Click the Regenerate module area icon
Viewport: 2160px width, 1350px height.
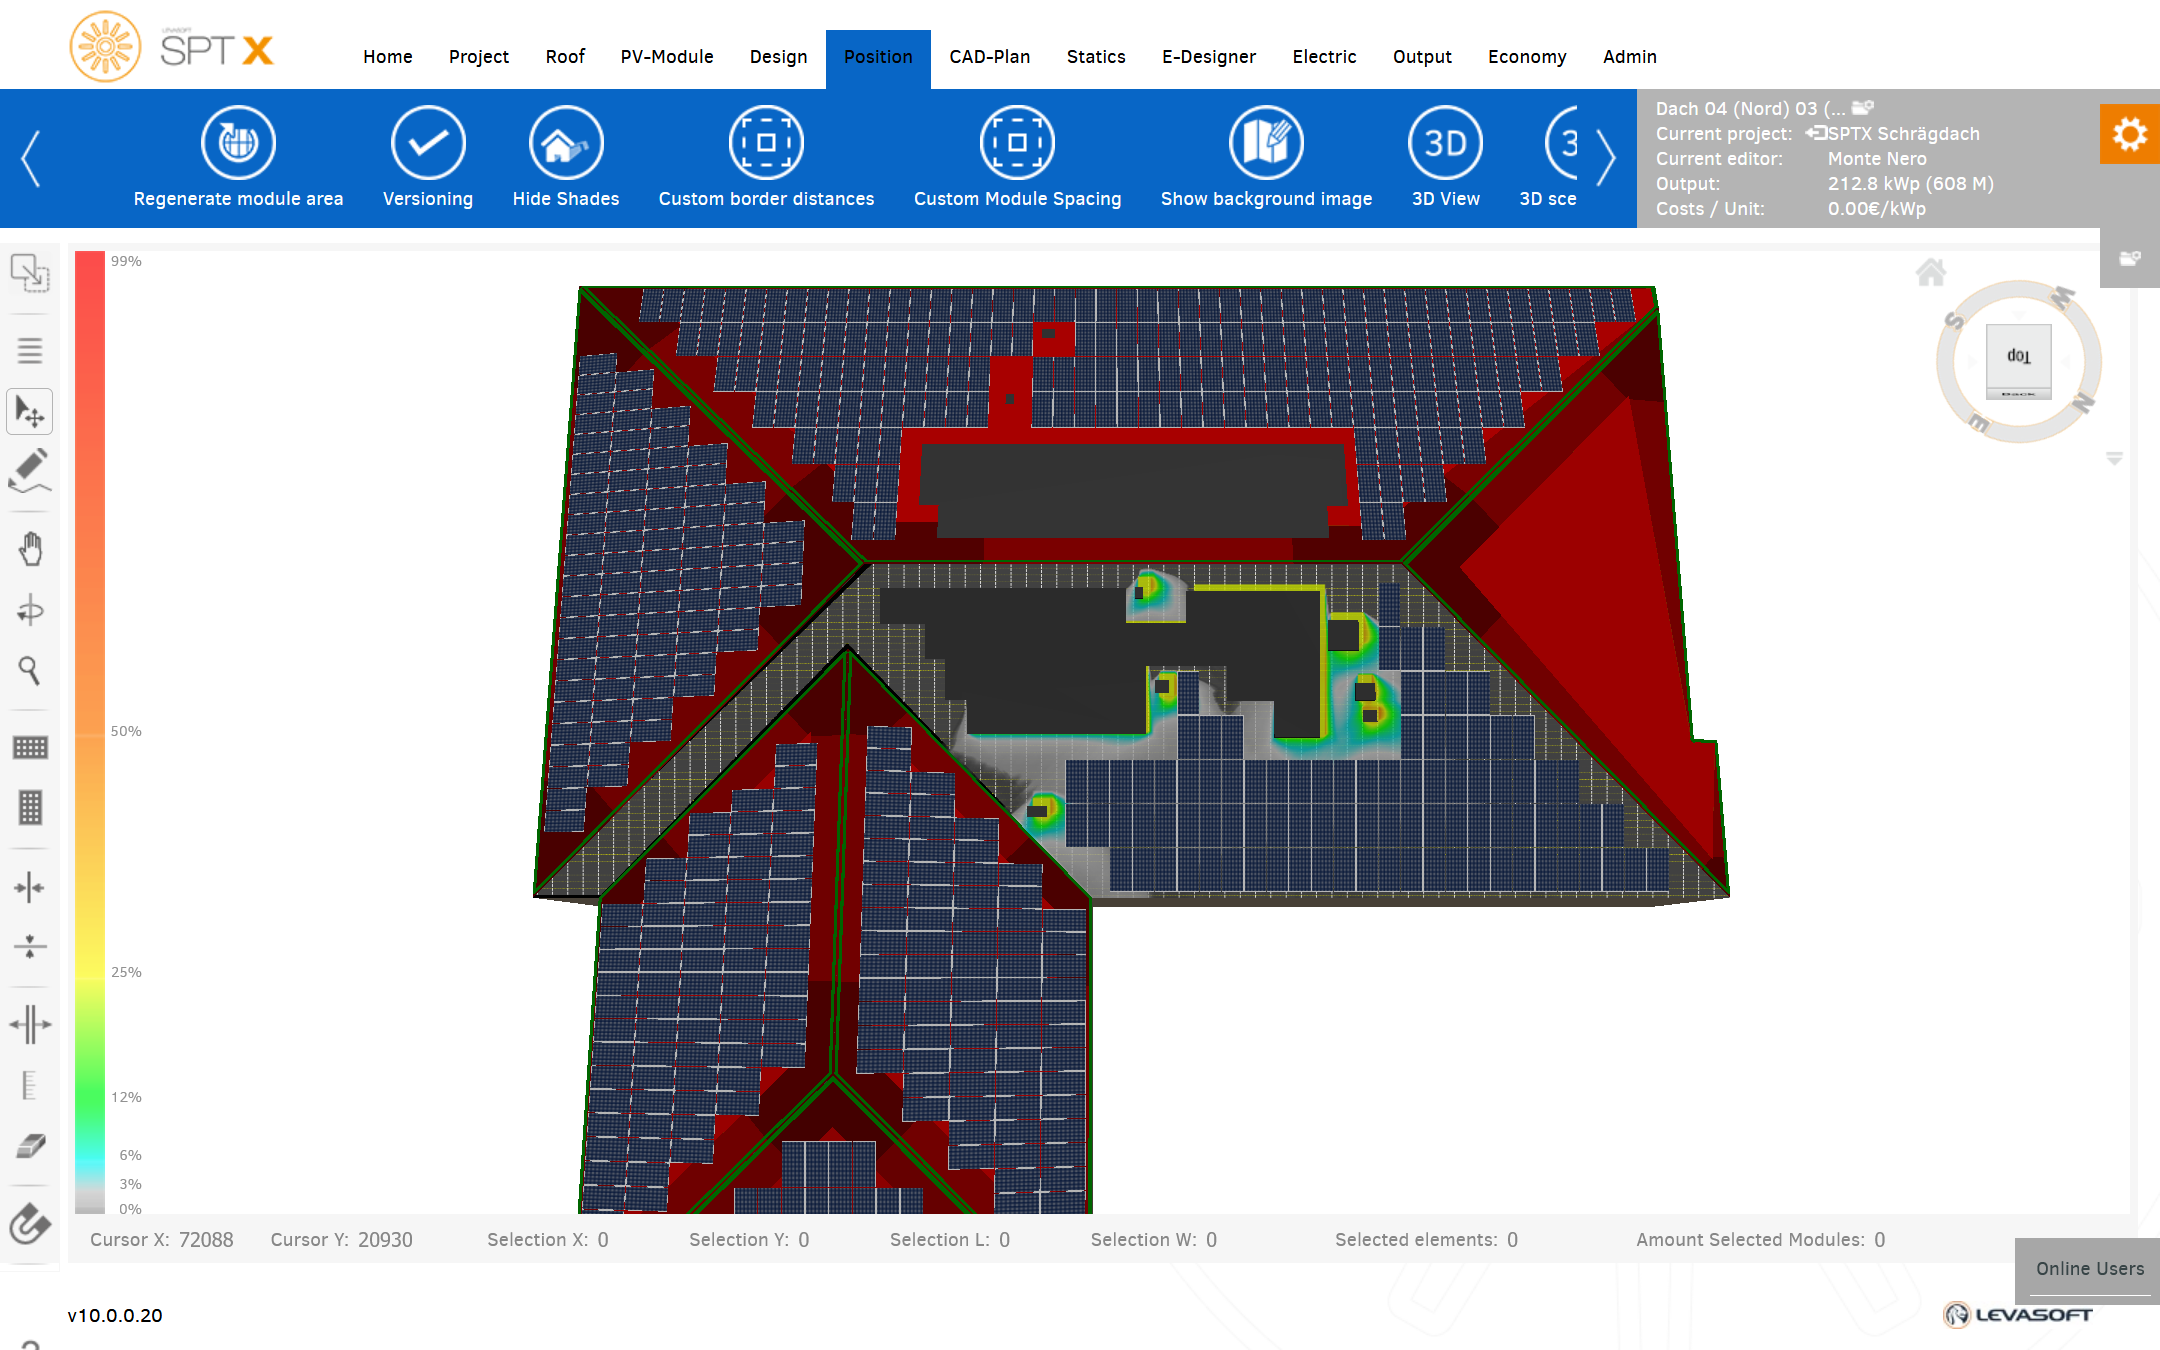click(x=238, y=143)
